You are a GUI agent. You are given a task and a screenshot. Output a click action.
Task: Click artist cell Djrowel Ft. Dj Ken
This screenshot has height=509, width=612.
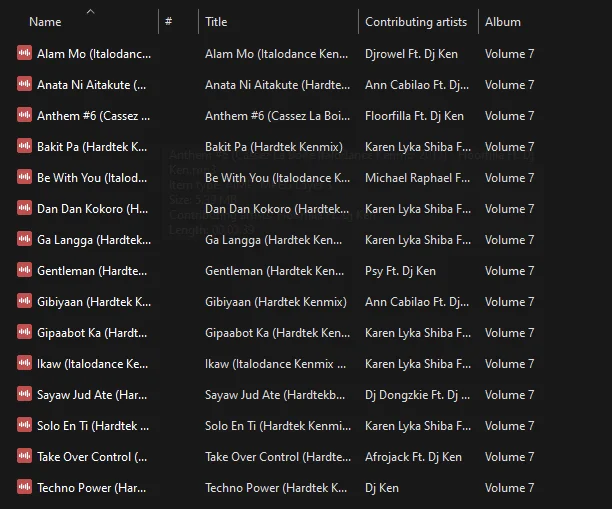pos(411,54)
